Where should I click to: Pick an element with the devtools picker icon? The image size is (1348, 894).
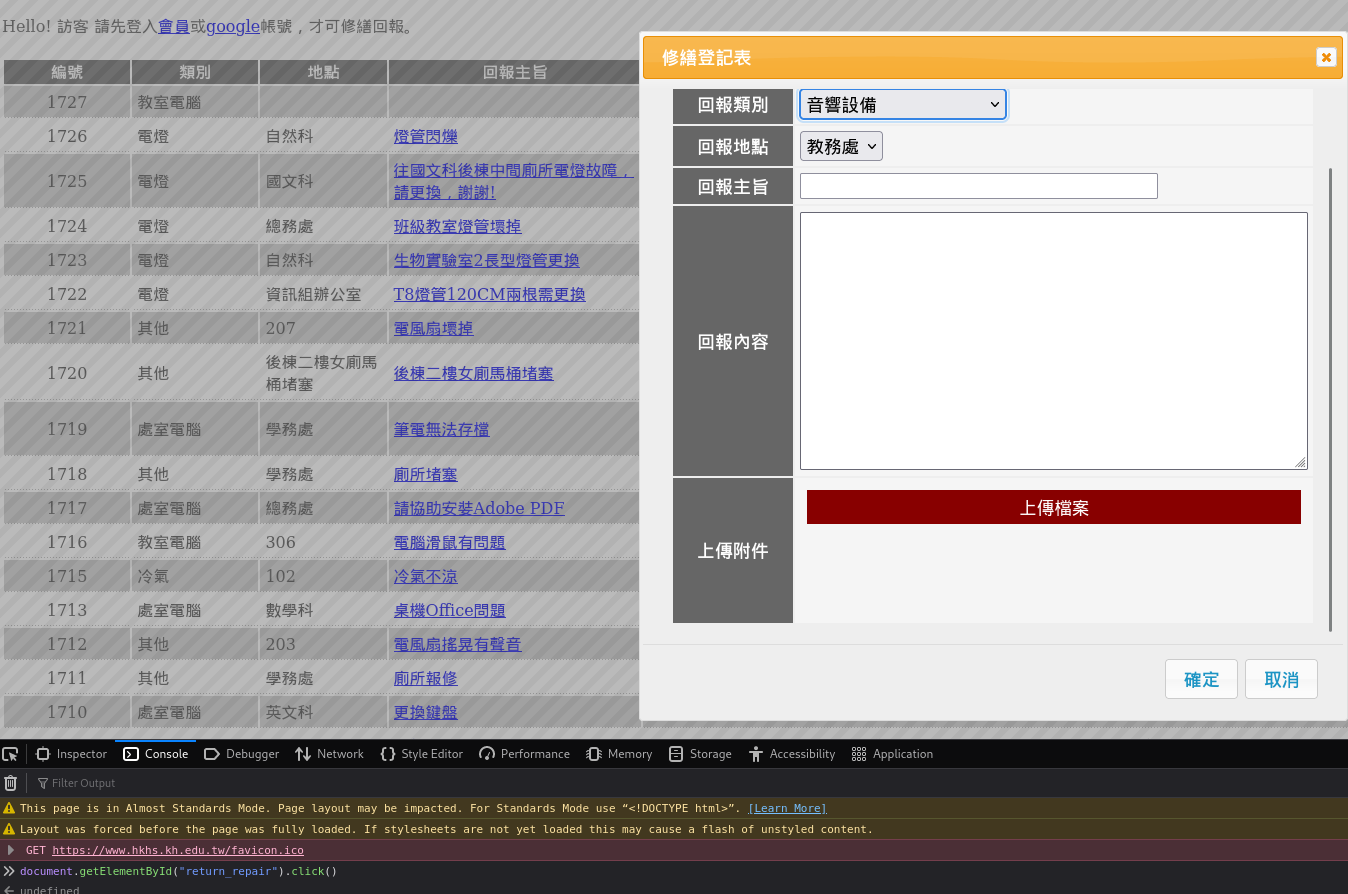tap(10, 754)
